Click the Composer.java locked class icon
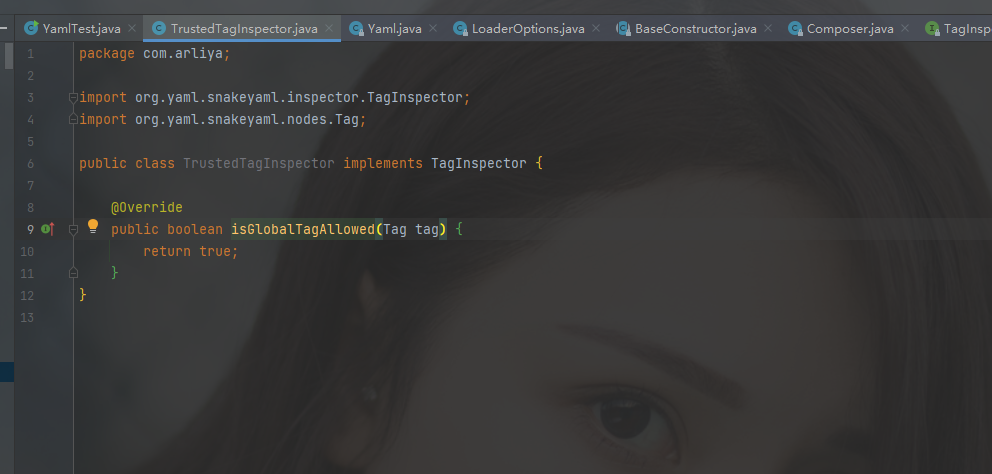 796,28
